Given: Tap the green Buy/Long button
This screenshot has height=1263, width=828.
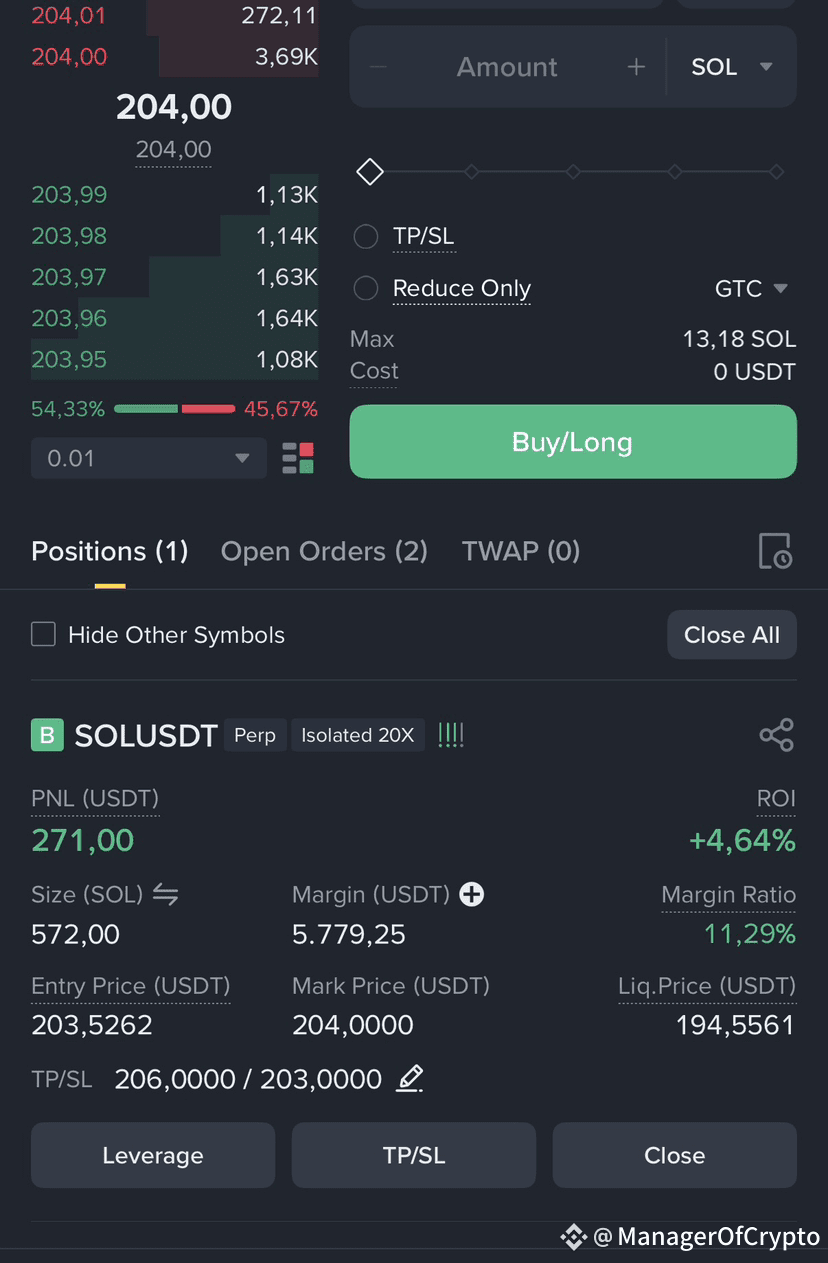Looking at the screenshot, I should click(x=573, y=442).
